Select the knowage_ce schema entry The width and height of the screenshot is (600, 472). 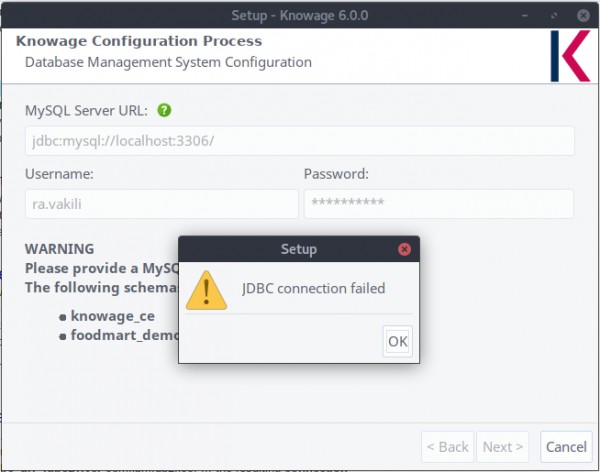click(x=112, y=316)
